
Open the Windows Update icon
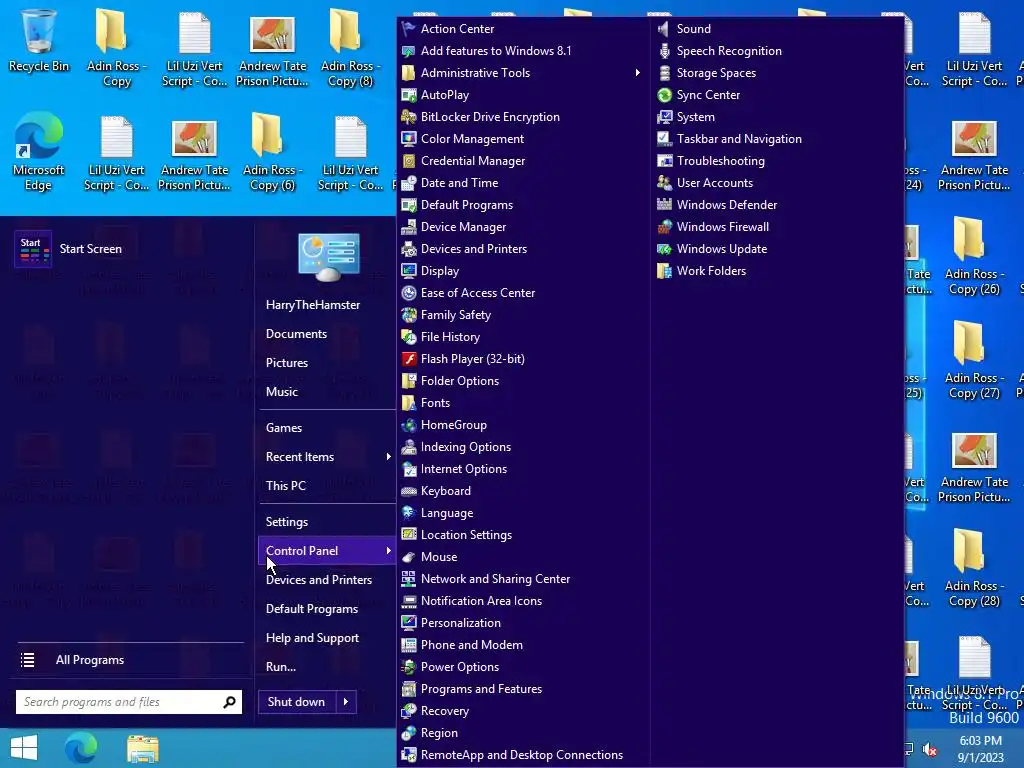pos(664,249)
